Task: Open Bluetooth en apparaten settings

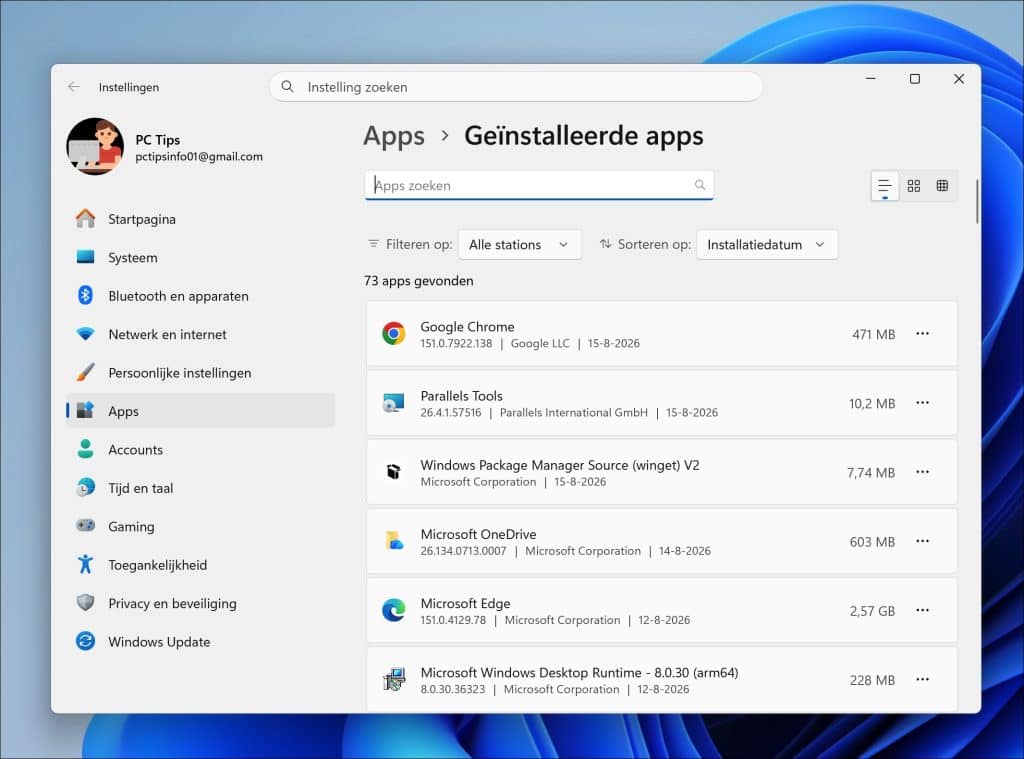Action: coord(200,296)
